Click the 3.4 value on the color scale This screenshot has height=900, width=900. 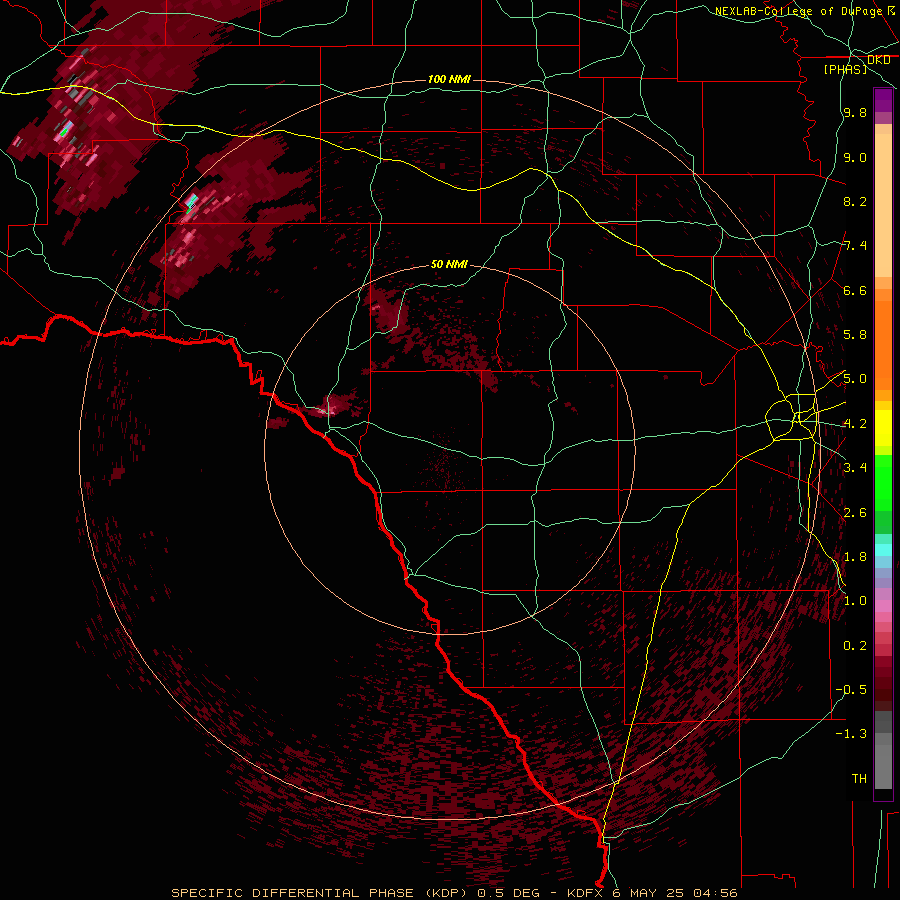click(855, 468)
